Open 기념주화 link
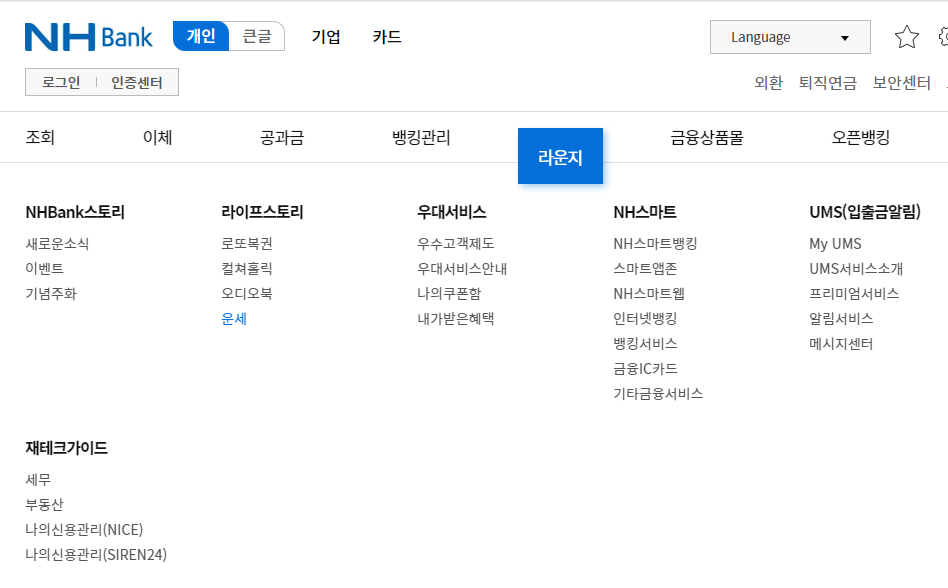Viewport: 948px width, 588px height. tap(51, 294)
